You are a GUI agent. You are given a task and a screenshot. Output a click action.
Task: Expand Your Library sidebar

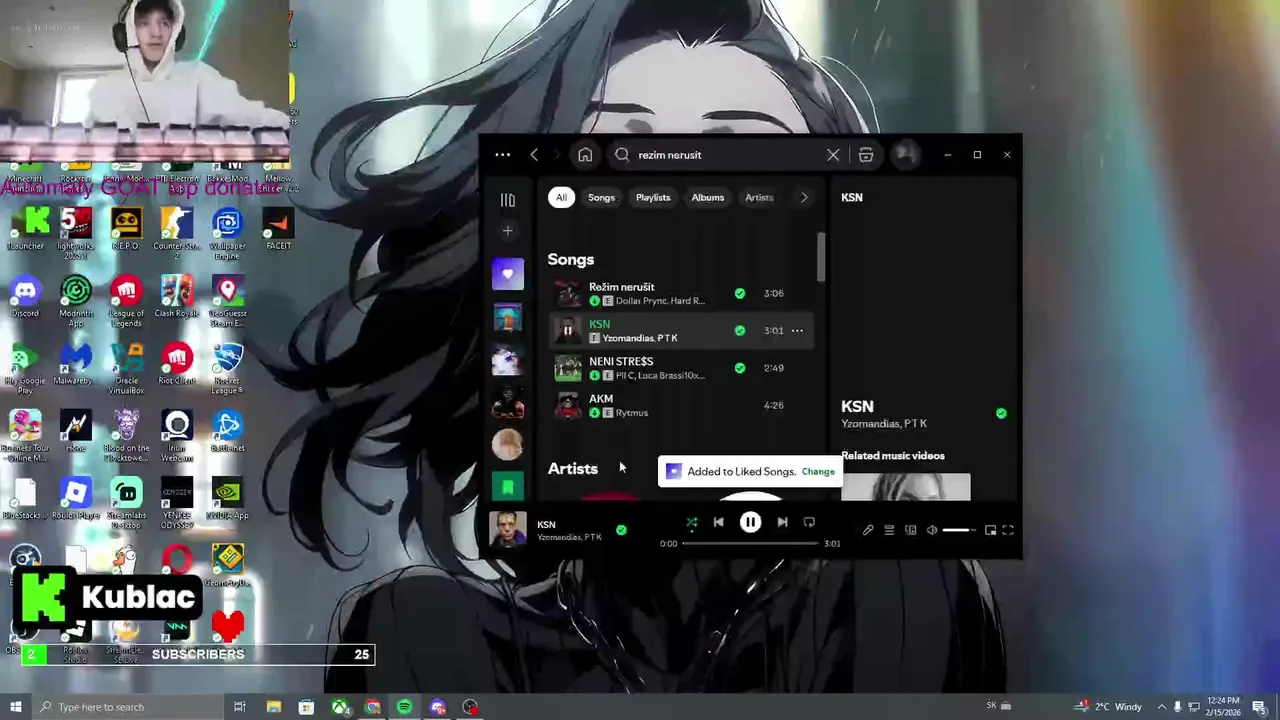point(507,200)
